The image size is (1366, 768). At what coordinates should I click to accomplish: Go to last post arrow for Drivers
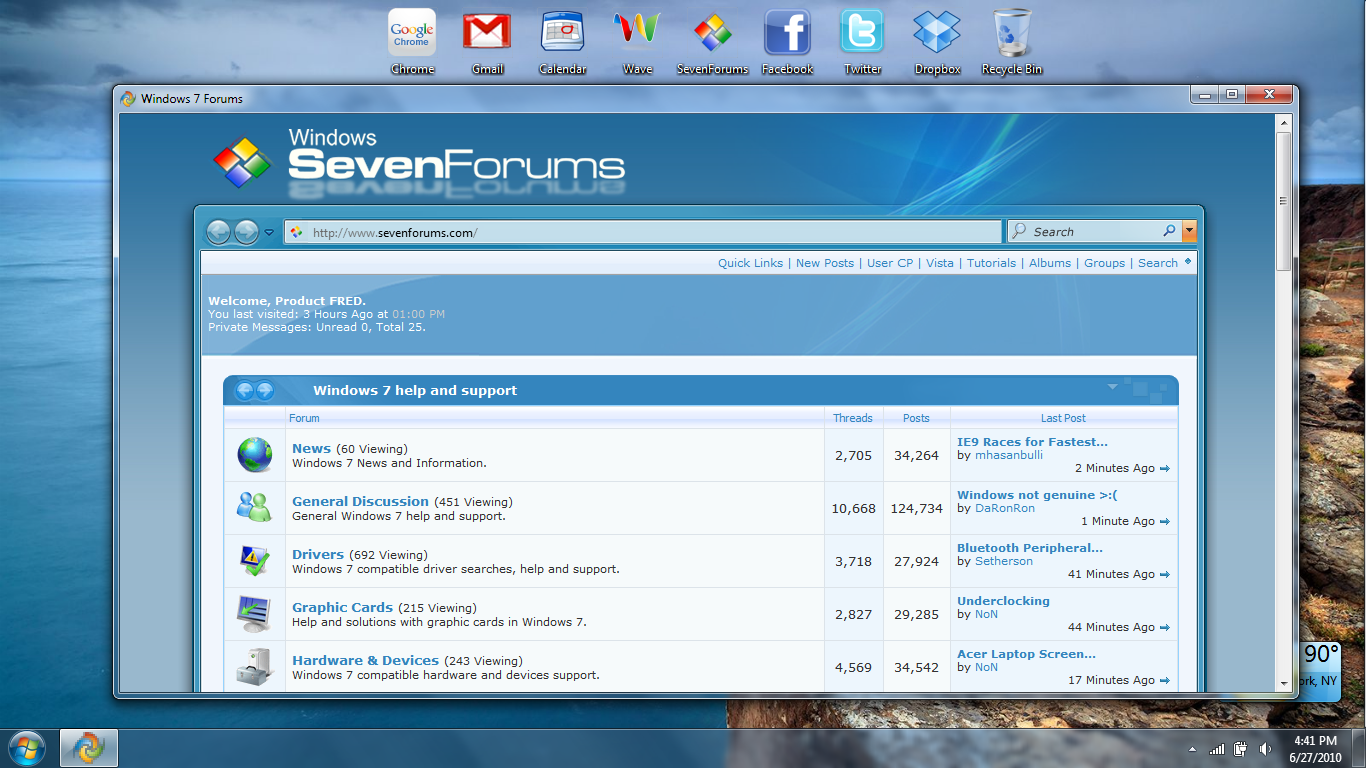click(x=1165, y=575)
